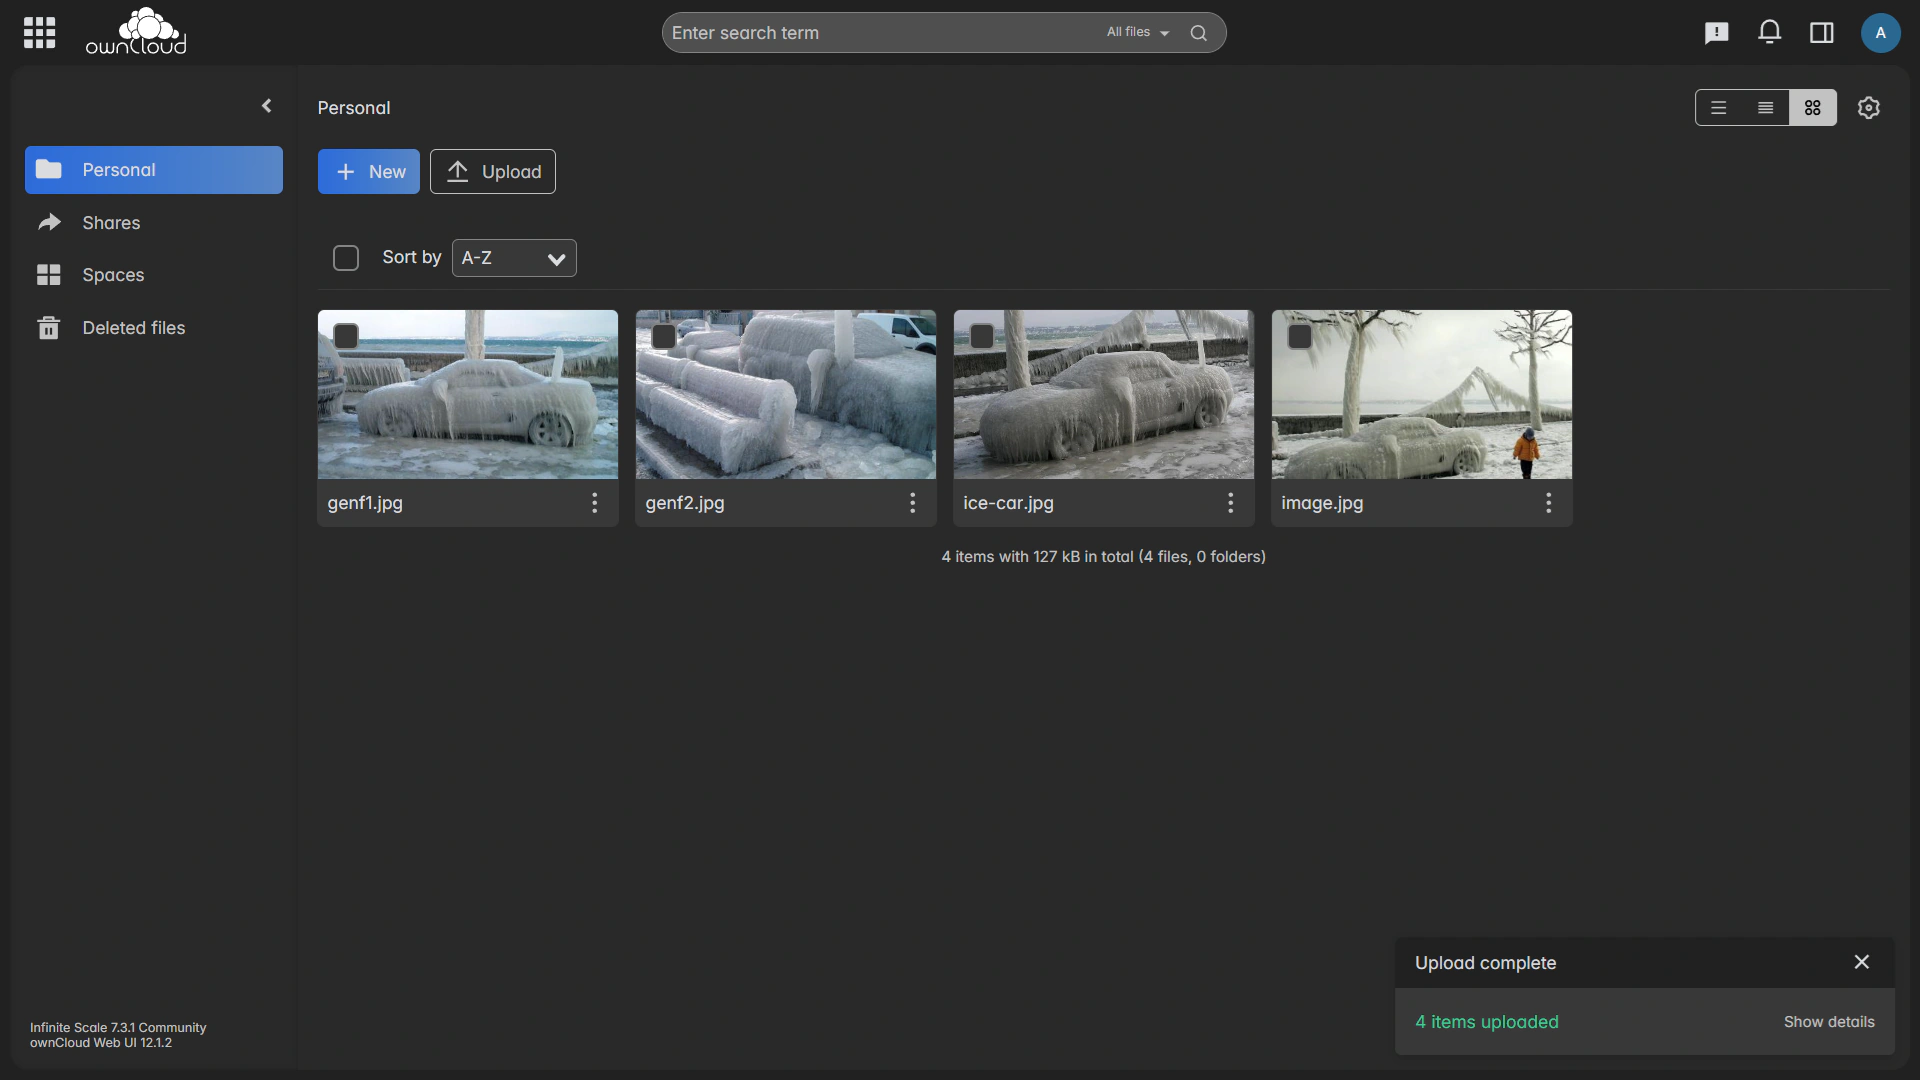Open the Shares section
Screen dimensions: 1920x1080
[x=111, y=223]
